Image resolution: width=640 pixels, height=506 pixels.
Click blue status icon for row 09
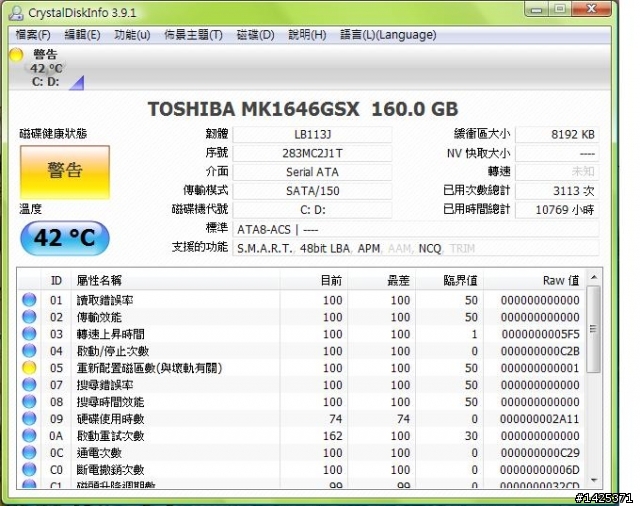click(29, 419)
